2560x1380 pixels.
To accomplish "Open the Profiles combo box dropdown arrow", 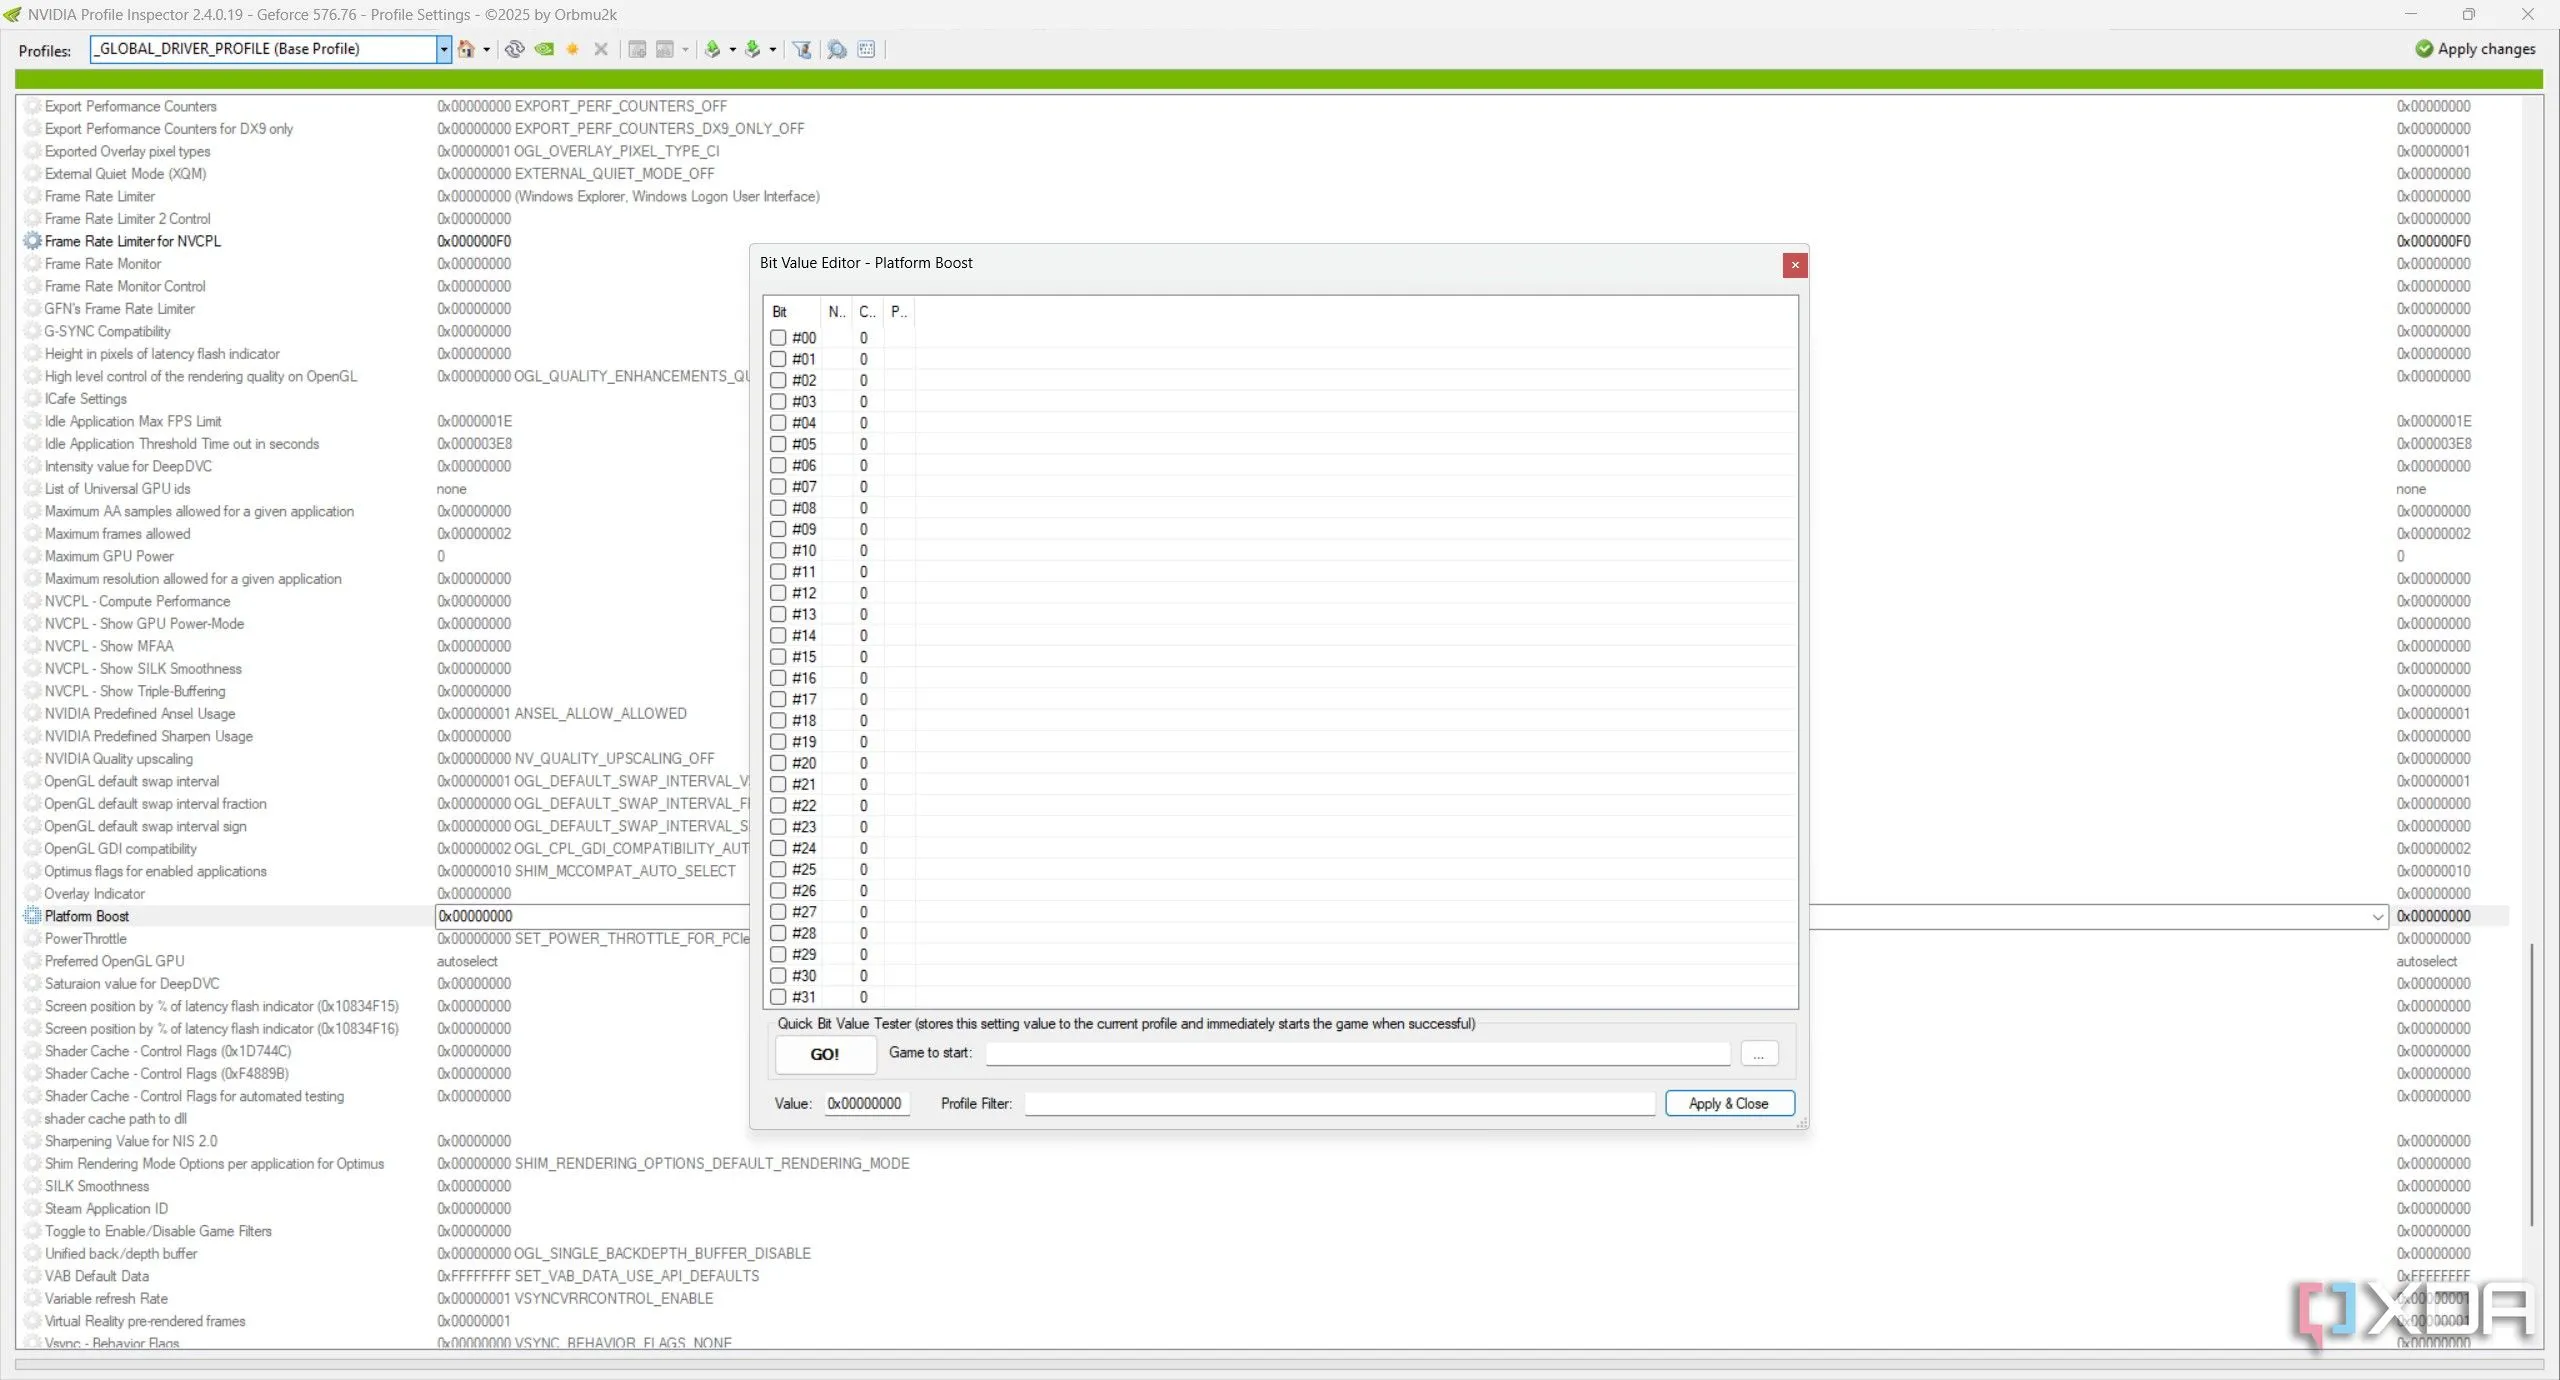I will click(x=444, y=49).
